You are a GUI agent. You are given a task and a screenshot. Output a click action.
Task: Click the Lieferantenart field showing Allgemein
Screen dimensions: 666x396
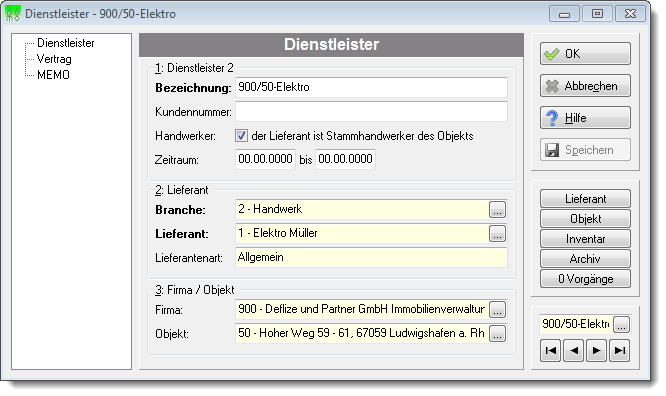tap(371, 257)
